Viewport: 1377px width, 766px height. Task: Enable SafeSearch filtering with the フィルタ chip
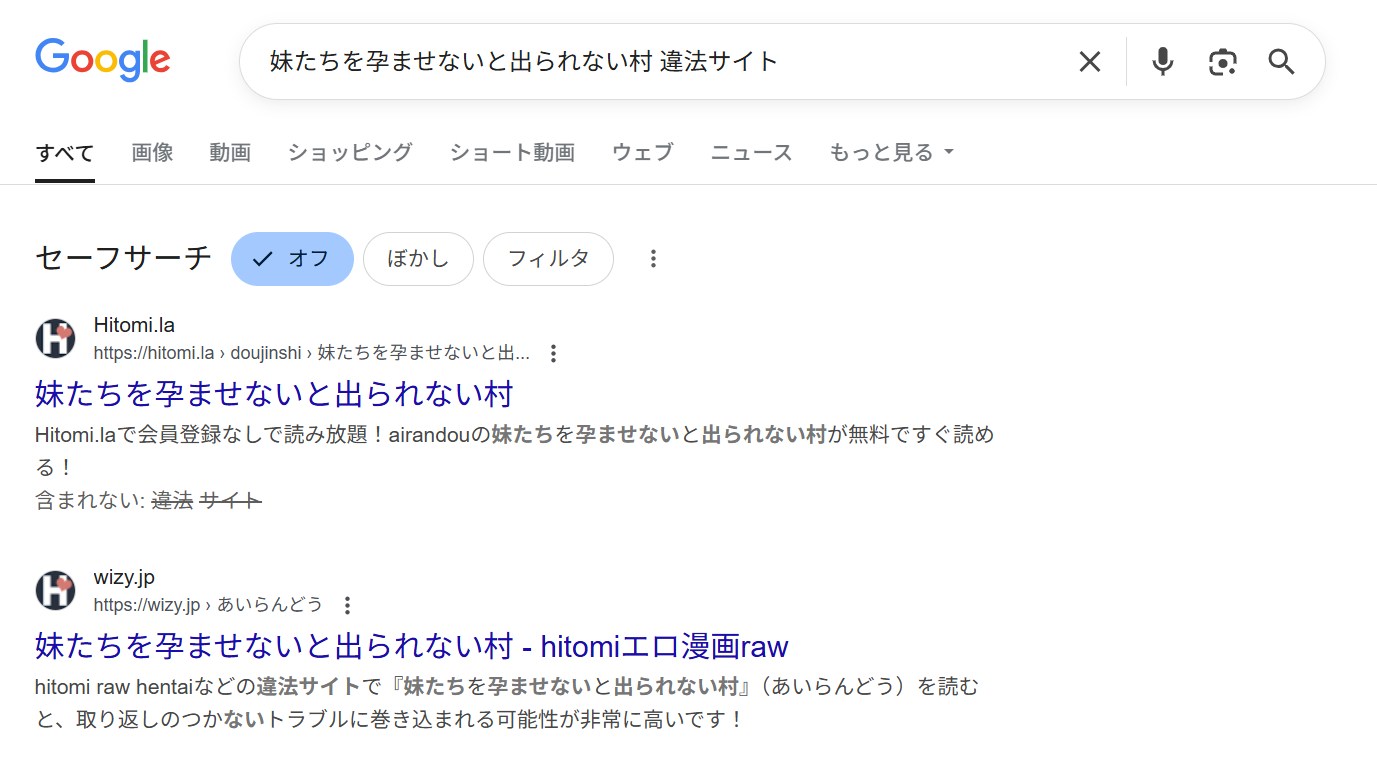click(x=548, y=258)
